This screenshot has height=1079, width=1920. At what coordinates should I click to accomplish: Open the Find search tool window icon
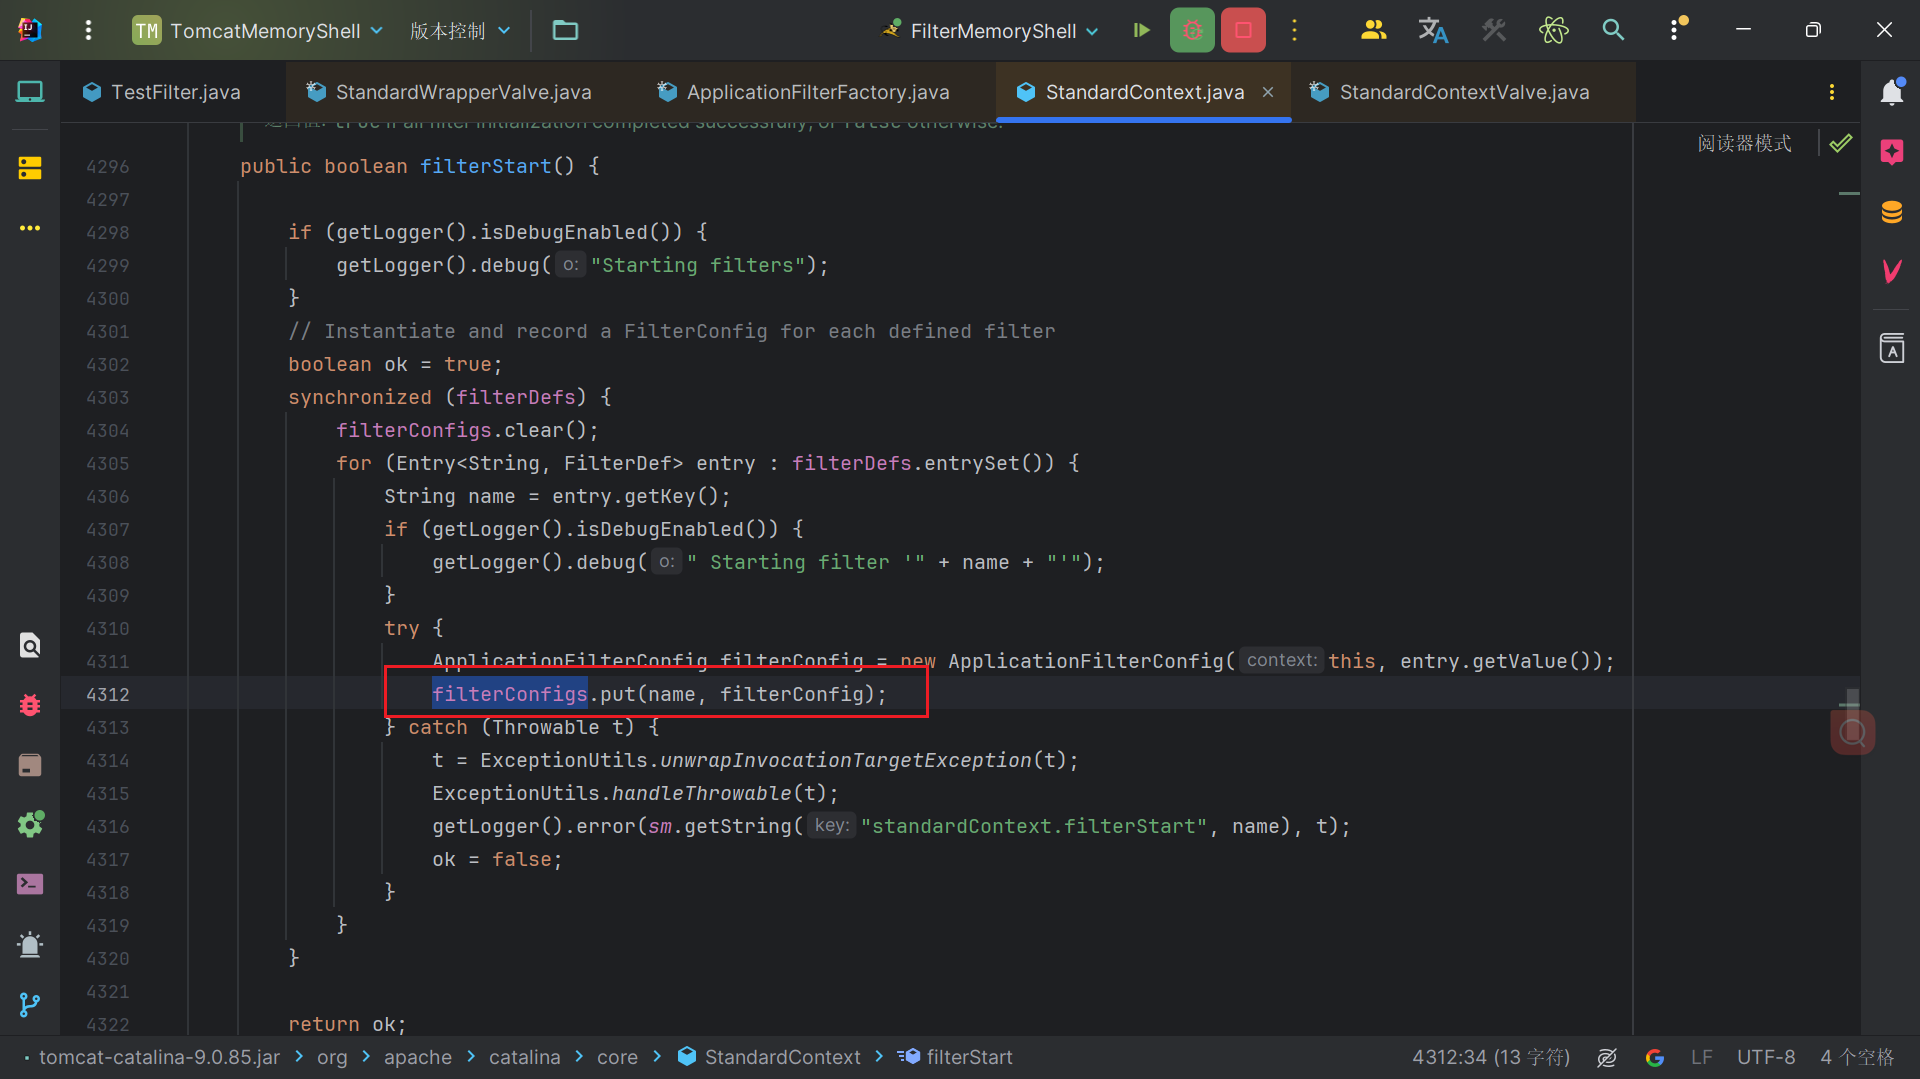click(x=30, y=646)
